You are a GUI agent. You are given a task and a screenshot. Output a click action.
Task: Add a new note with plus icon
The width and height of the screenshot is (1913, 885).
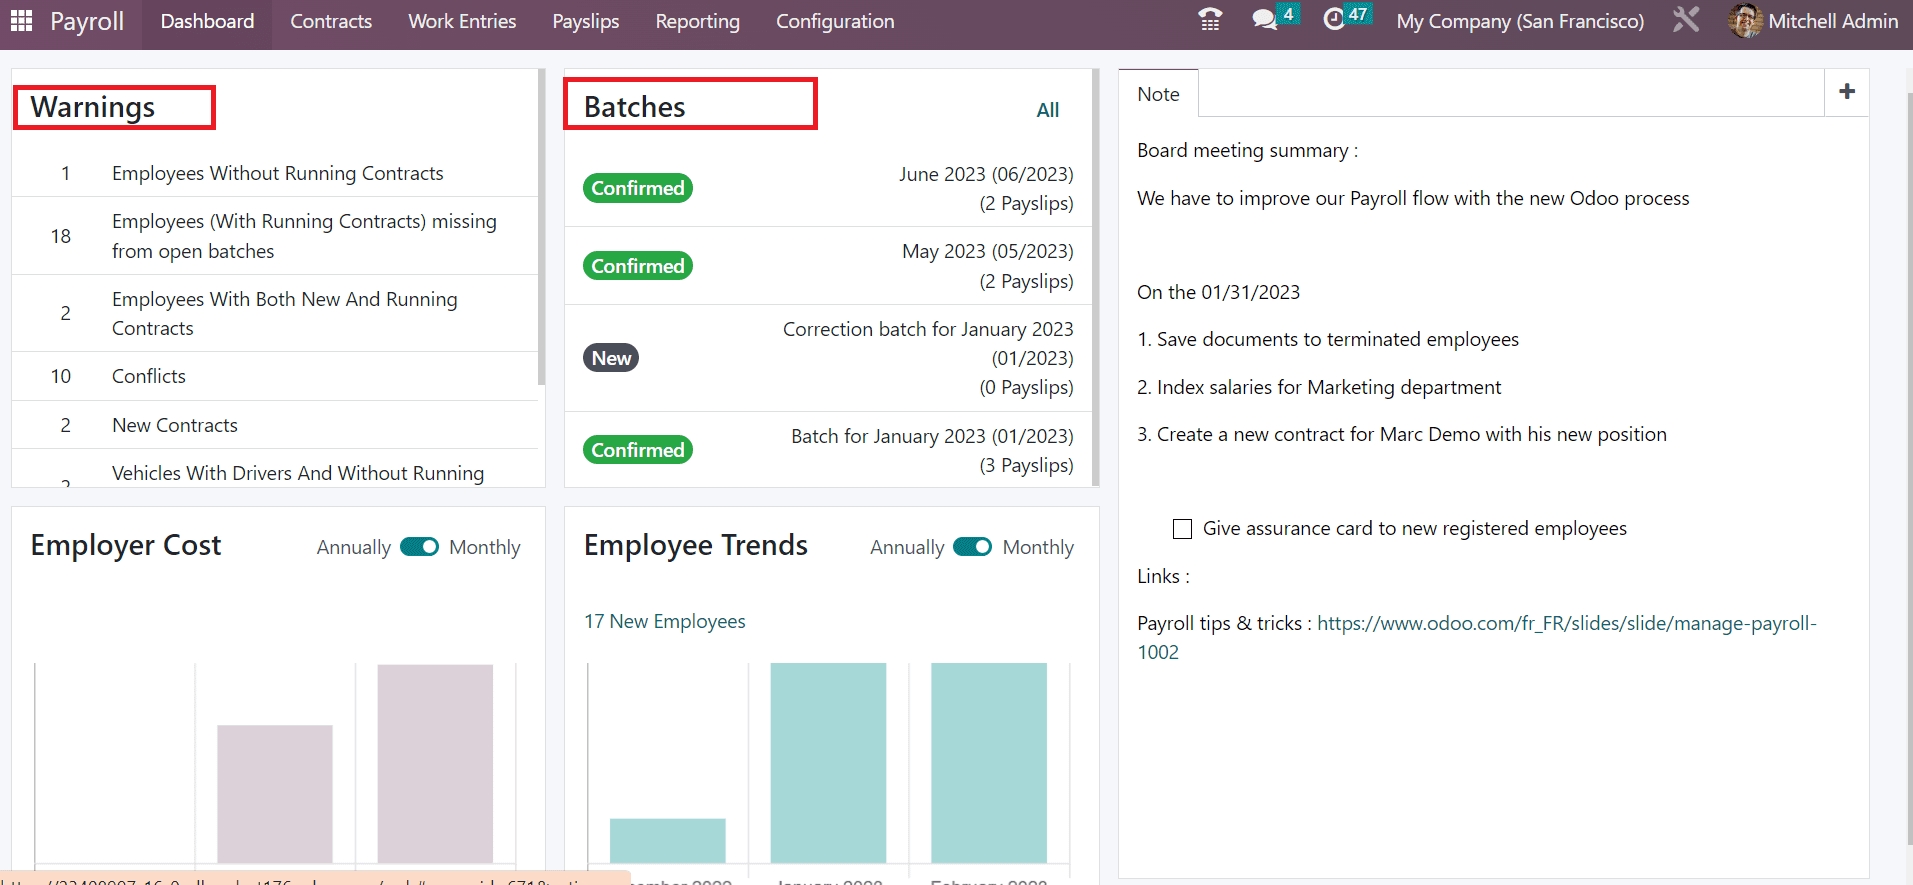point(1847,92)
